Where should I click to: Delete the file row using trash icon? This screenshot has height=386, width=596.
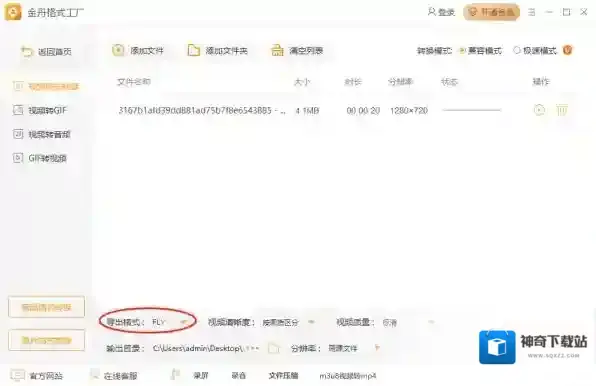(x=562, y=110)
